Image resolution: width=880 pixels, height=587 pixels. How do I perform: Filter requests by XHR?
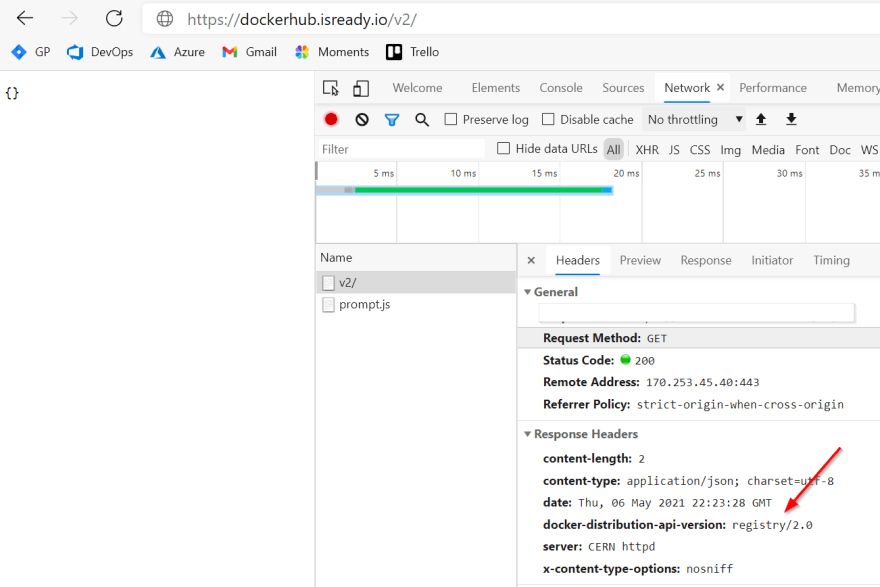[647, 150]
